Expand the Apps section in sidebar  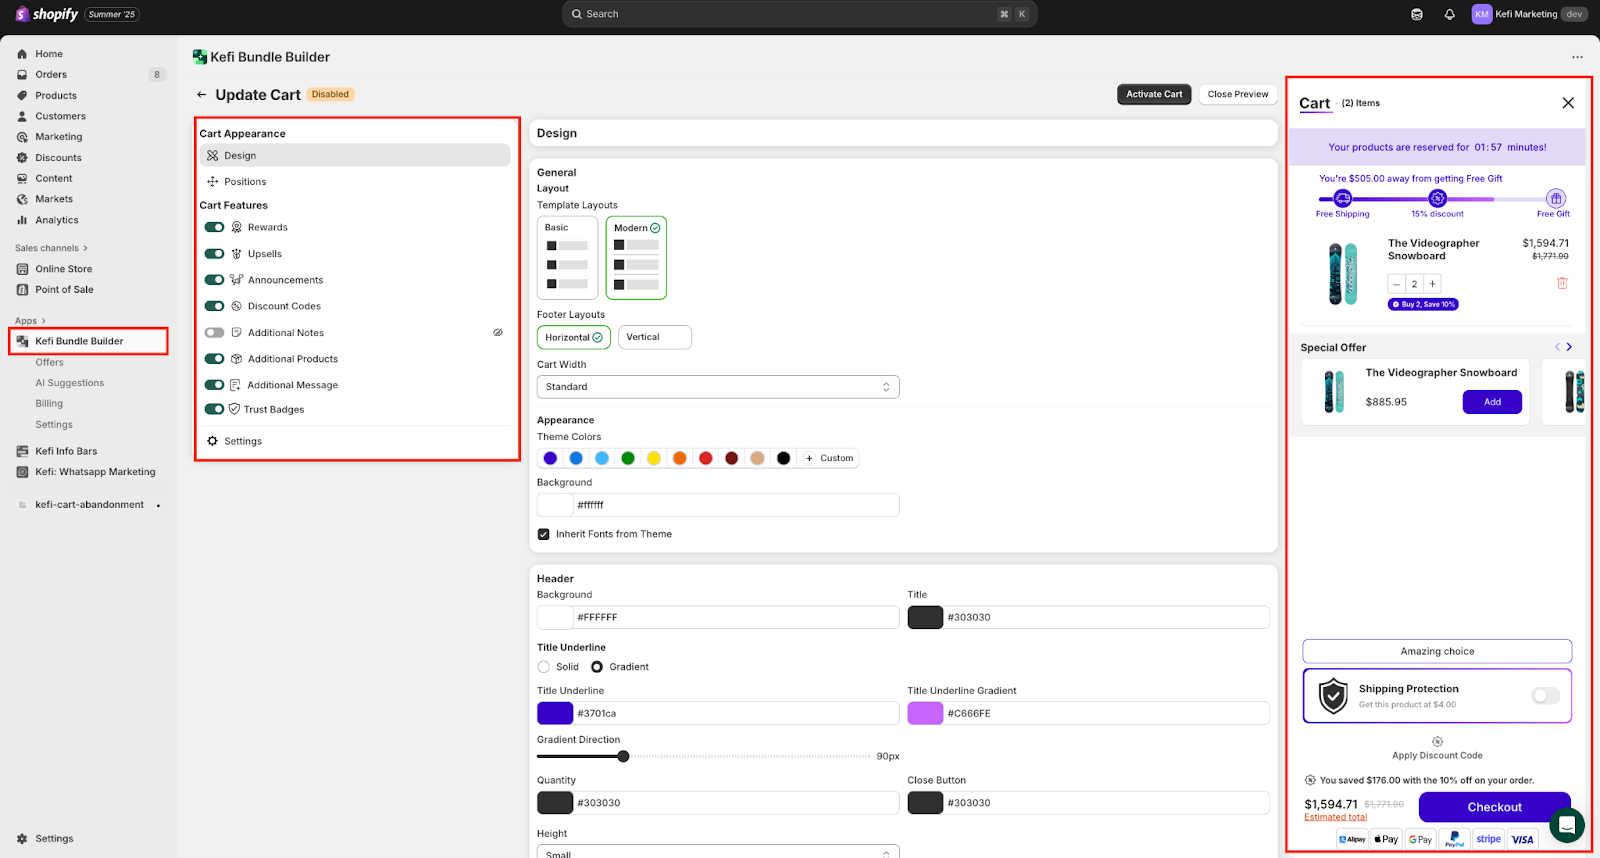point(30,321)
